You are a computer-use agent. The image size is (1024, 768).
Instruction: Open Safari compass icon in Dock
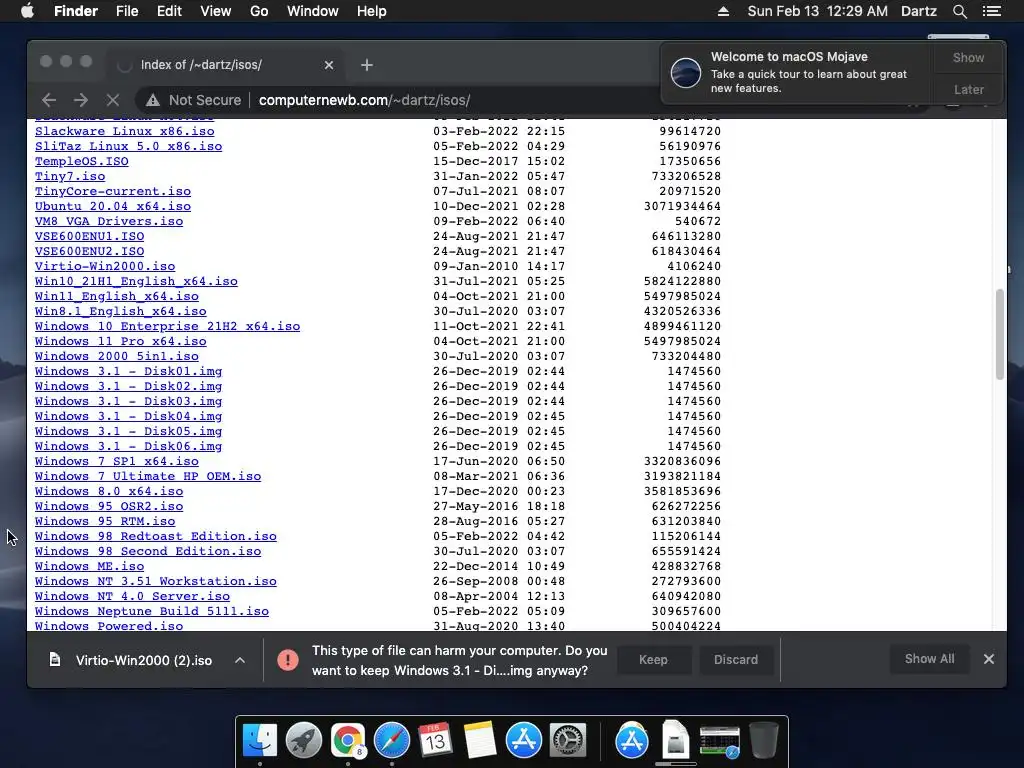391,741
